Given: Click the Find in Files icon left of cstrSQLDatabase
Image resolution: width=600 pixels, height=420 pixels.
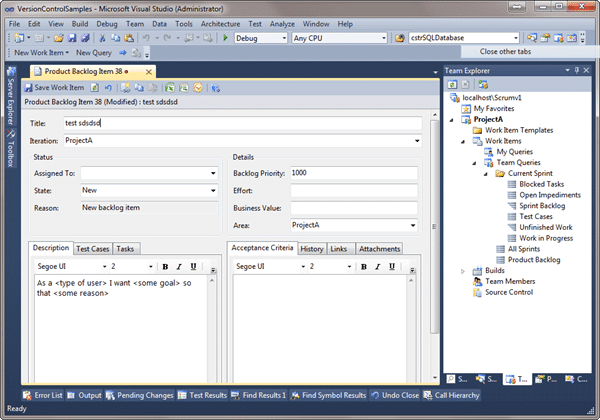Looking at the screenshot, I should (x=400, y=38).
